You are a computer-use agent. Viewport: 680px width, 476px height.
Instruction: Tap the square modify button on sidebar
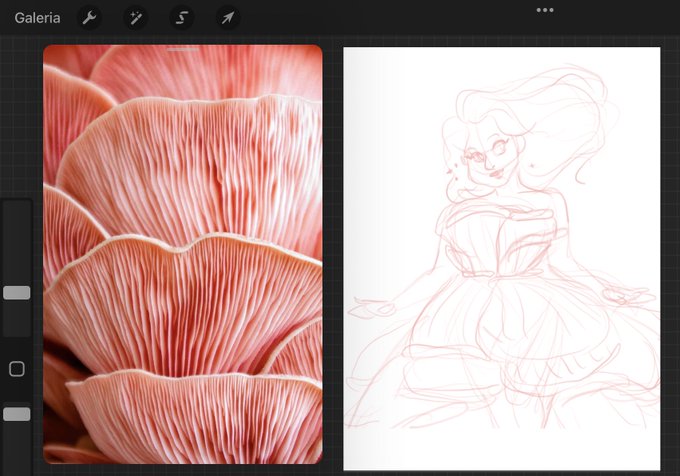click(17, 369)
